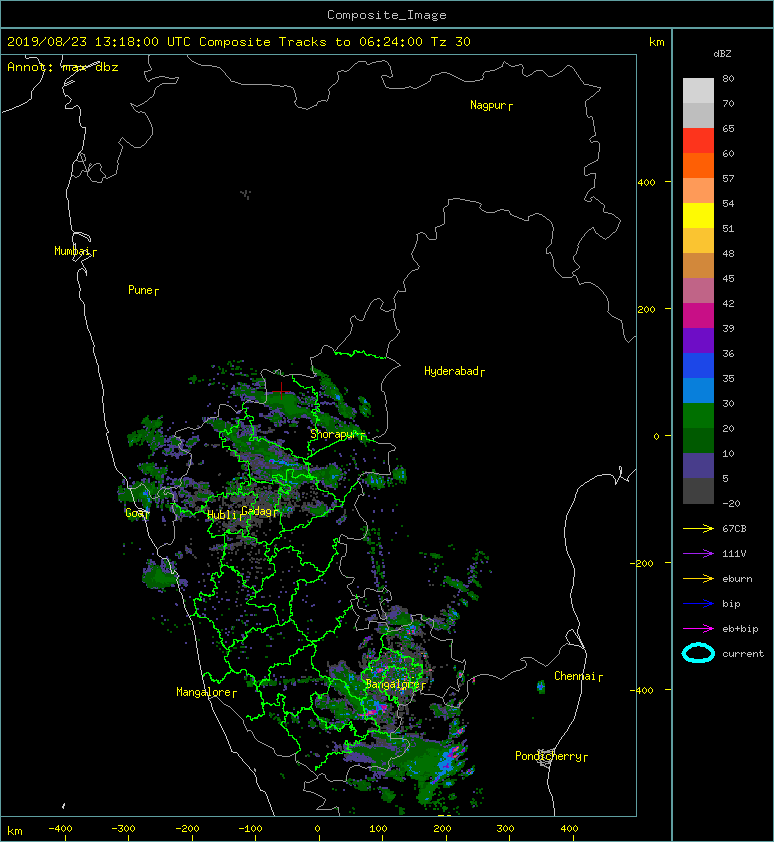
Task: Click the Pune city label
Action: click(x=140, y=290)
